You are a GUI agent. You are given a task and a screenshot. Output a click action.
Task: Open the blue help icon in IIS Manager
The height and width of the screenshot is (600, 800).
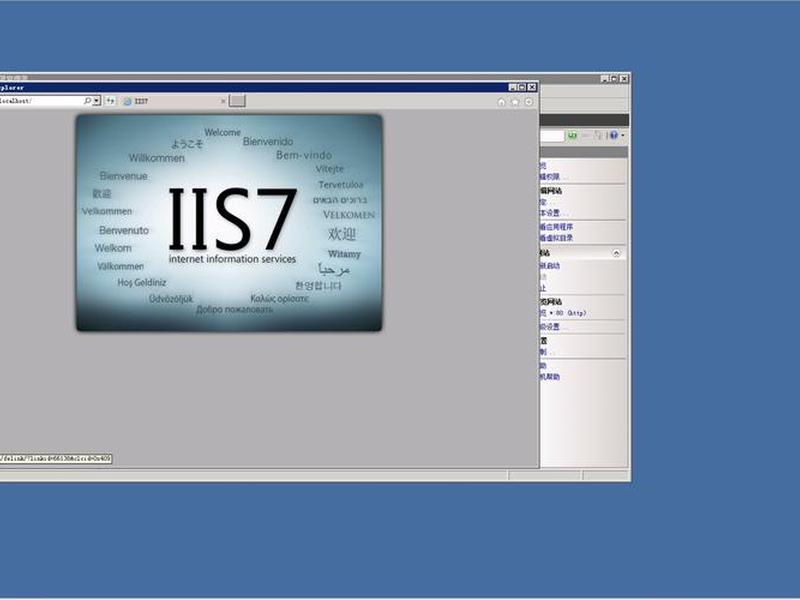[x=613, y=135]
